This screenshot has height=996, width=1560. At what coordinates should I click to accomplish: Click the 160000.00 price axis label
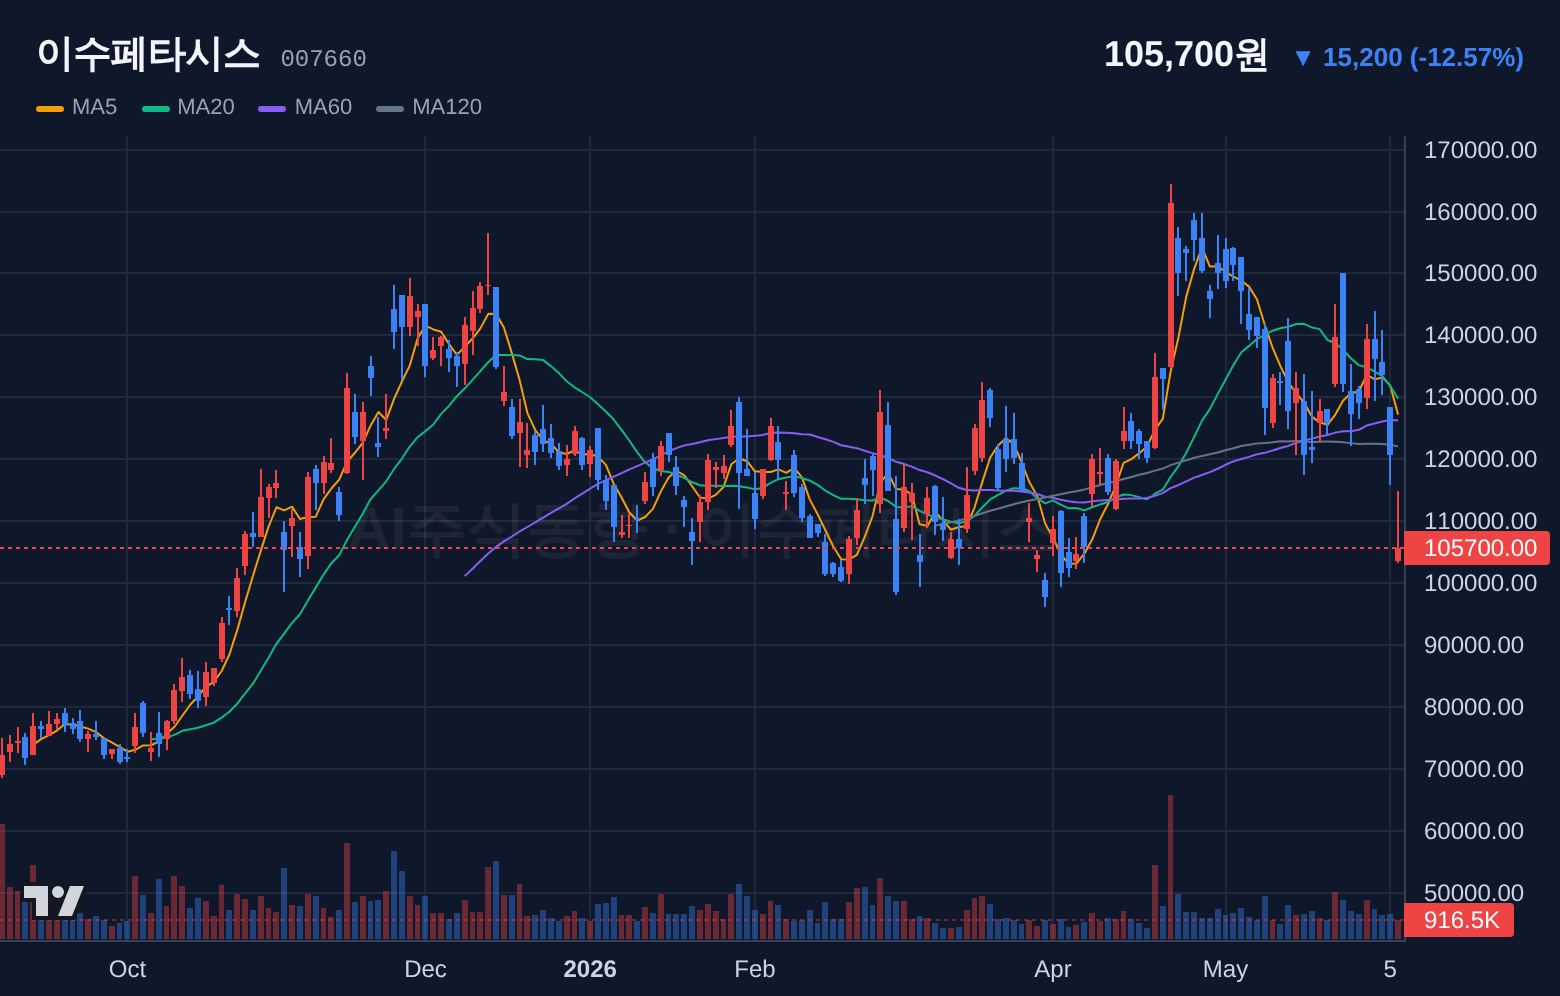1480,212
